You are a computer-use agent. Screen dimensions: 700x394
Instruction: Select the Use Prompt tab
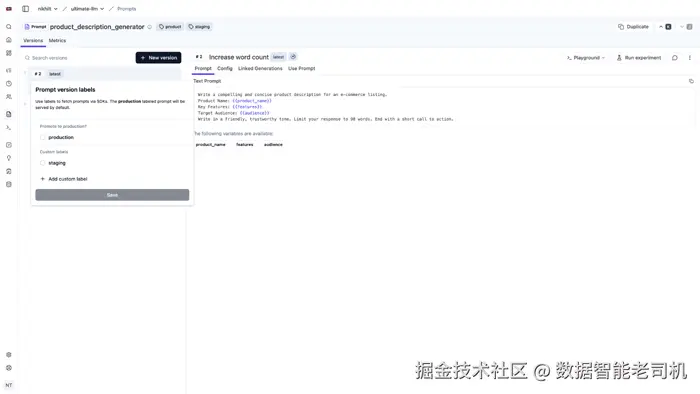pos(301,69)
